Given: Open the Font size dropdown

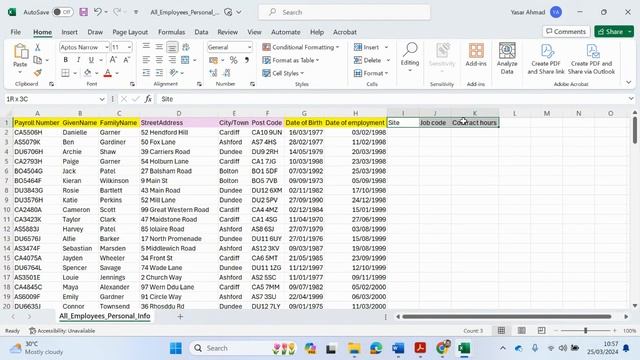Looking at the screenshot, I should [x=129, y=47].
